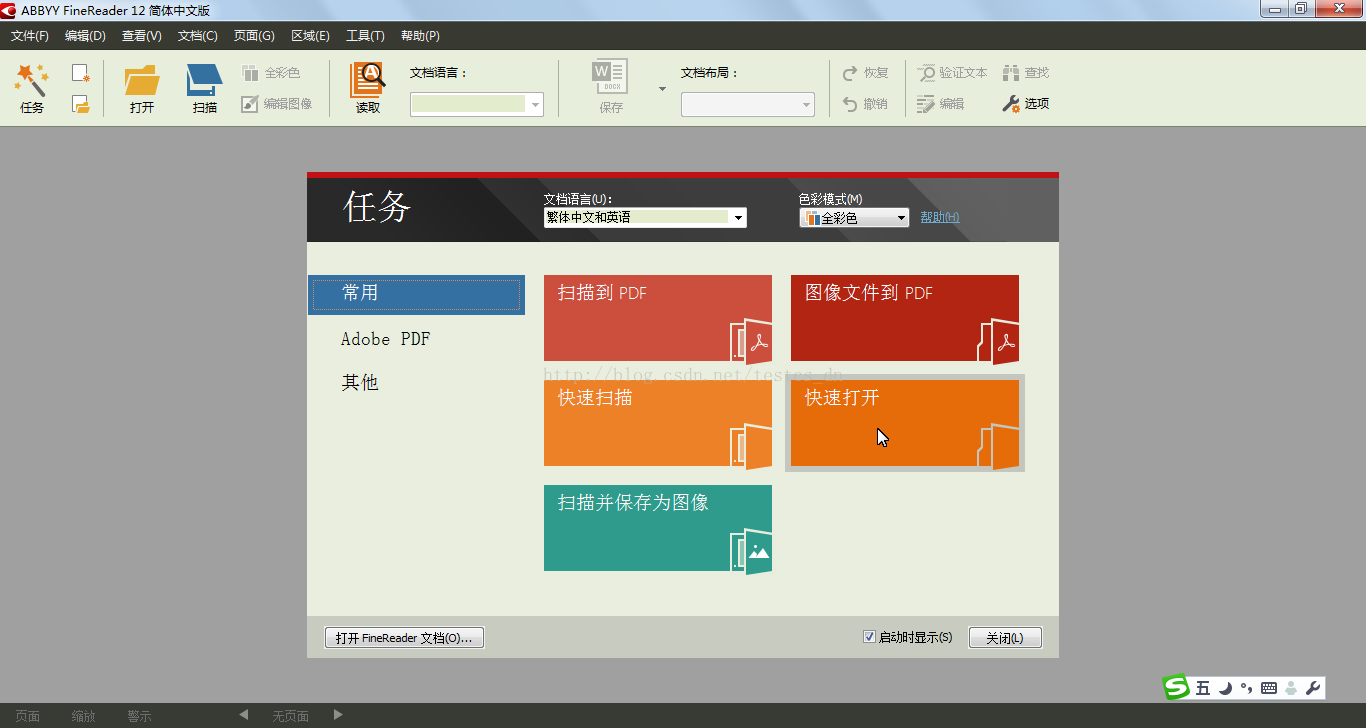The width and height of the screenshot is (1366, 728).
Task: Open the 区域(E) menu
Action: tap(310, 36)
